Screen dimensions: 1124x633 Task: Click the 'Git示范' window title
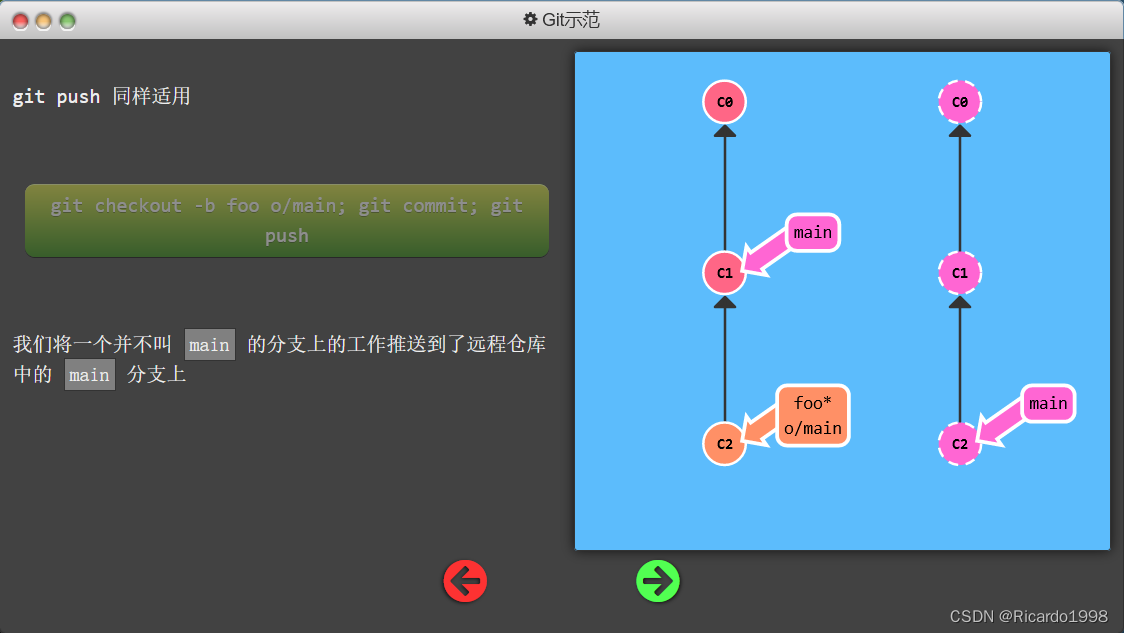click(x=571, y=19)
